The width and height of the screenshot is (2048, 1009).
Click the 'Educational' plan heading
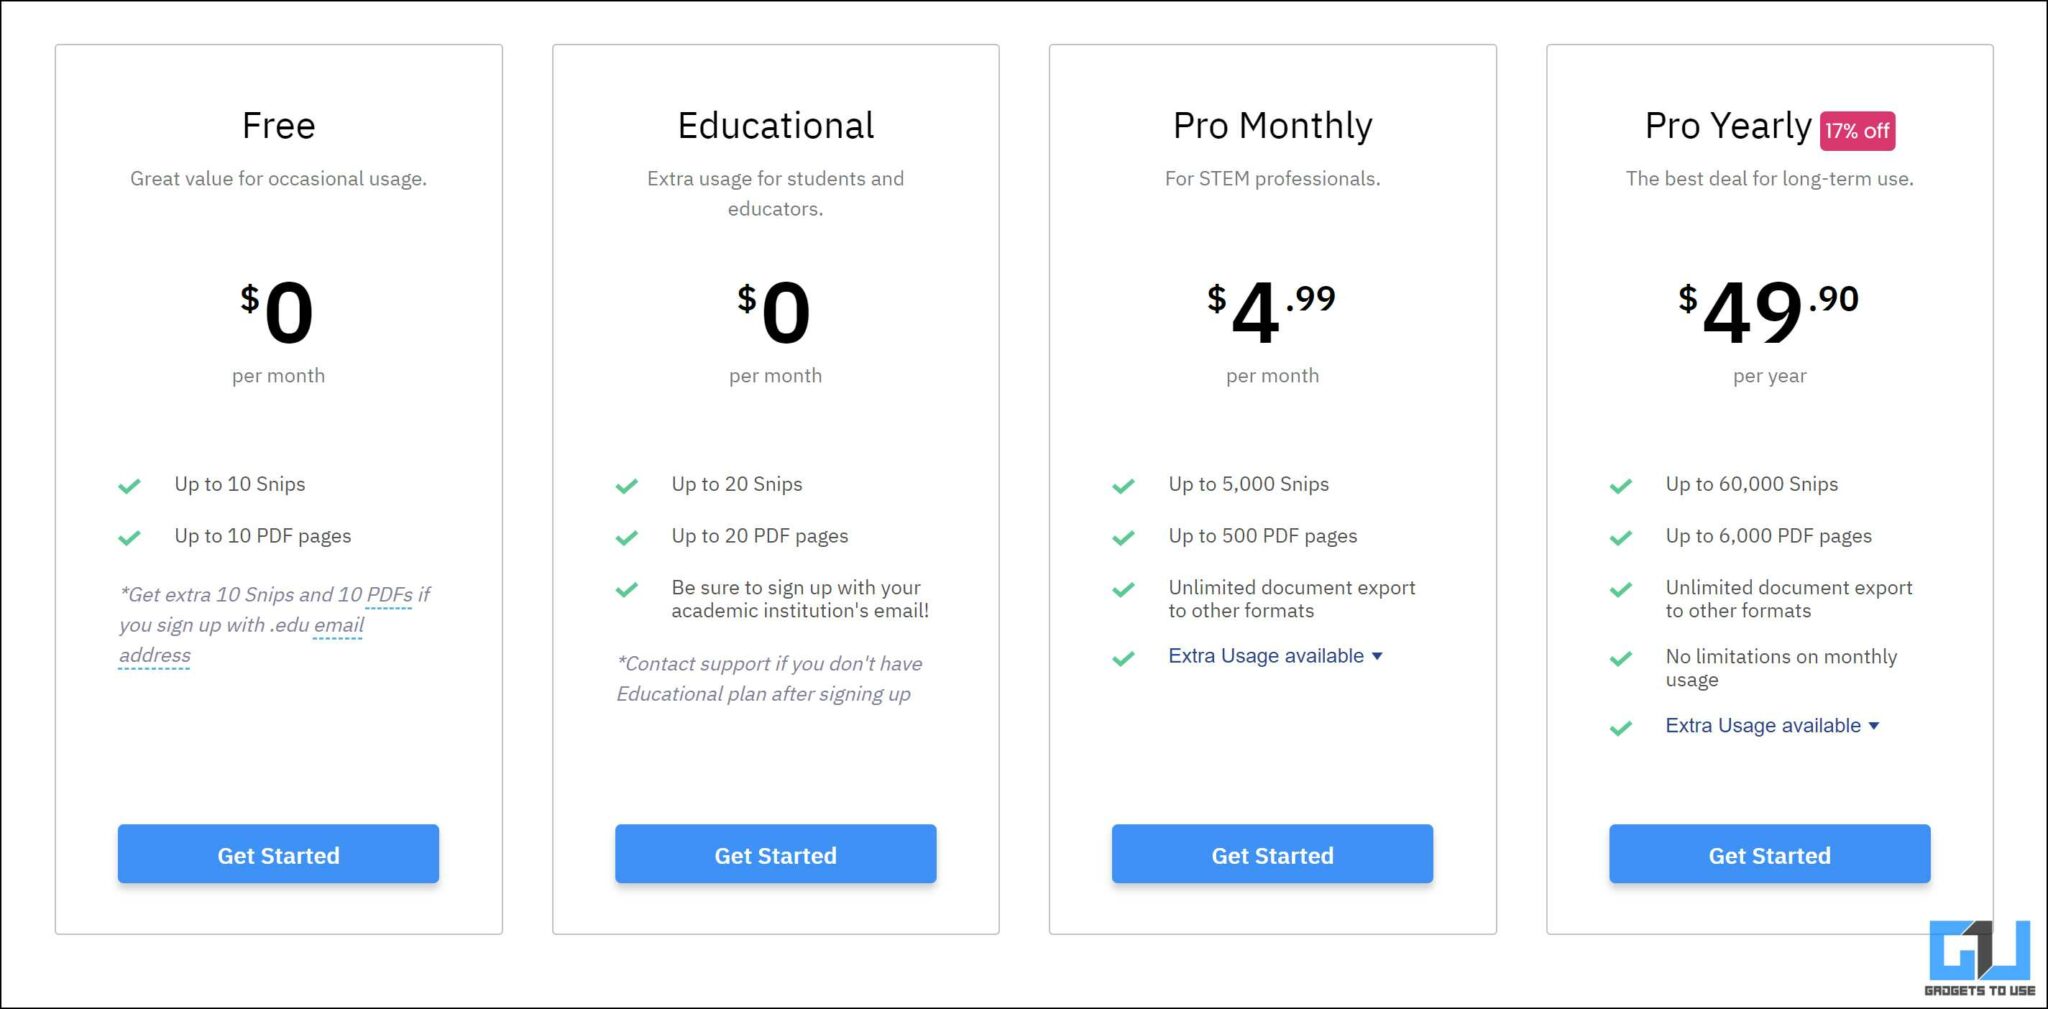tap(775, 126)
